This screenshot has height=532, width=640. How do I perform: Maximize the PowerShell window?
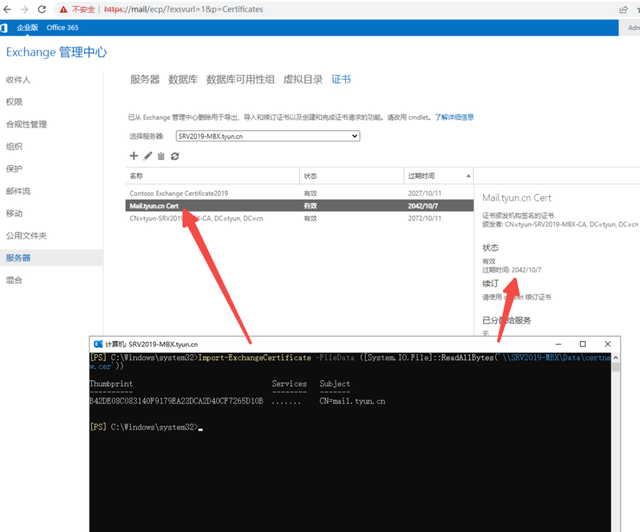pos(583,344)
